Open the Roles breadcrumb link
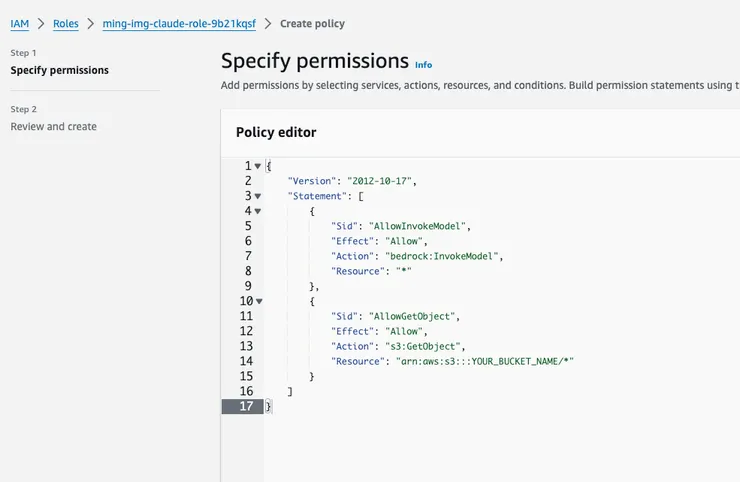The image size is (740, 482). pos(66,23)
